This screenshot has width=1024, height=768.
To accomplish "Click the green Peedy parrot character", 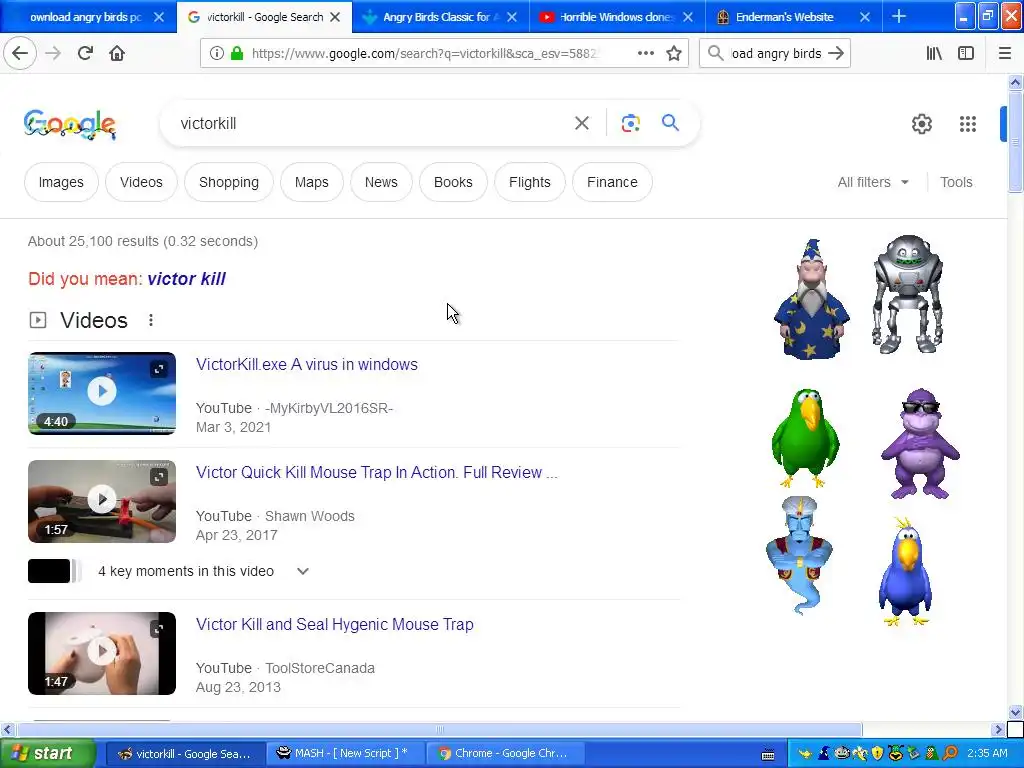I will coord(805,438).
